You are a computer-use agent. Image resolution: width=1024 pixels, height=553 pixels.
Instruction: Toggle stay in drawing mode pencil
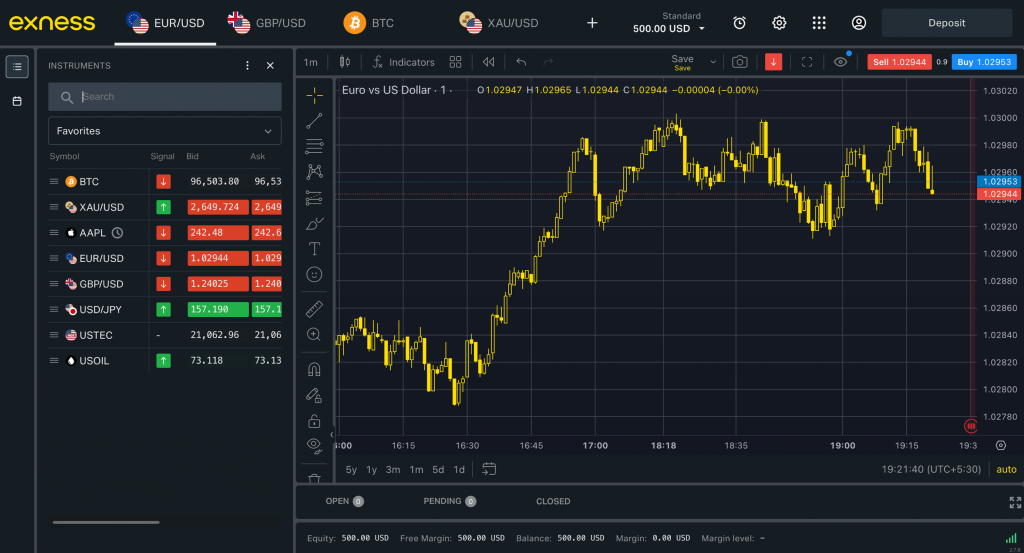pyautogui.click(x=314, y=395)
